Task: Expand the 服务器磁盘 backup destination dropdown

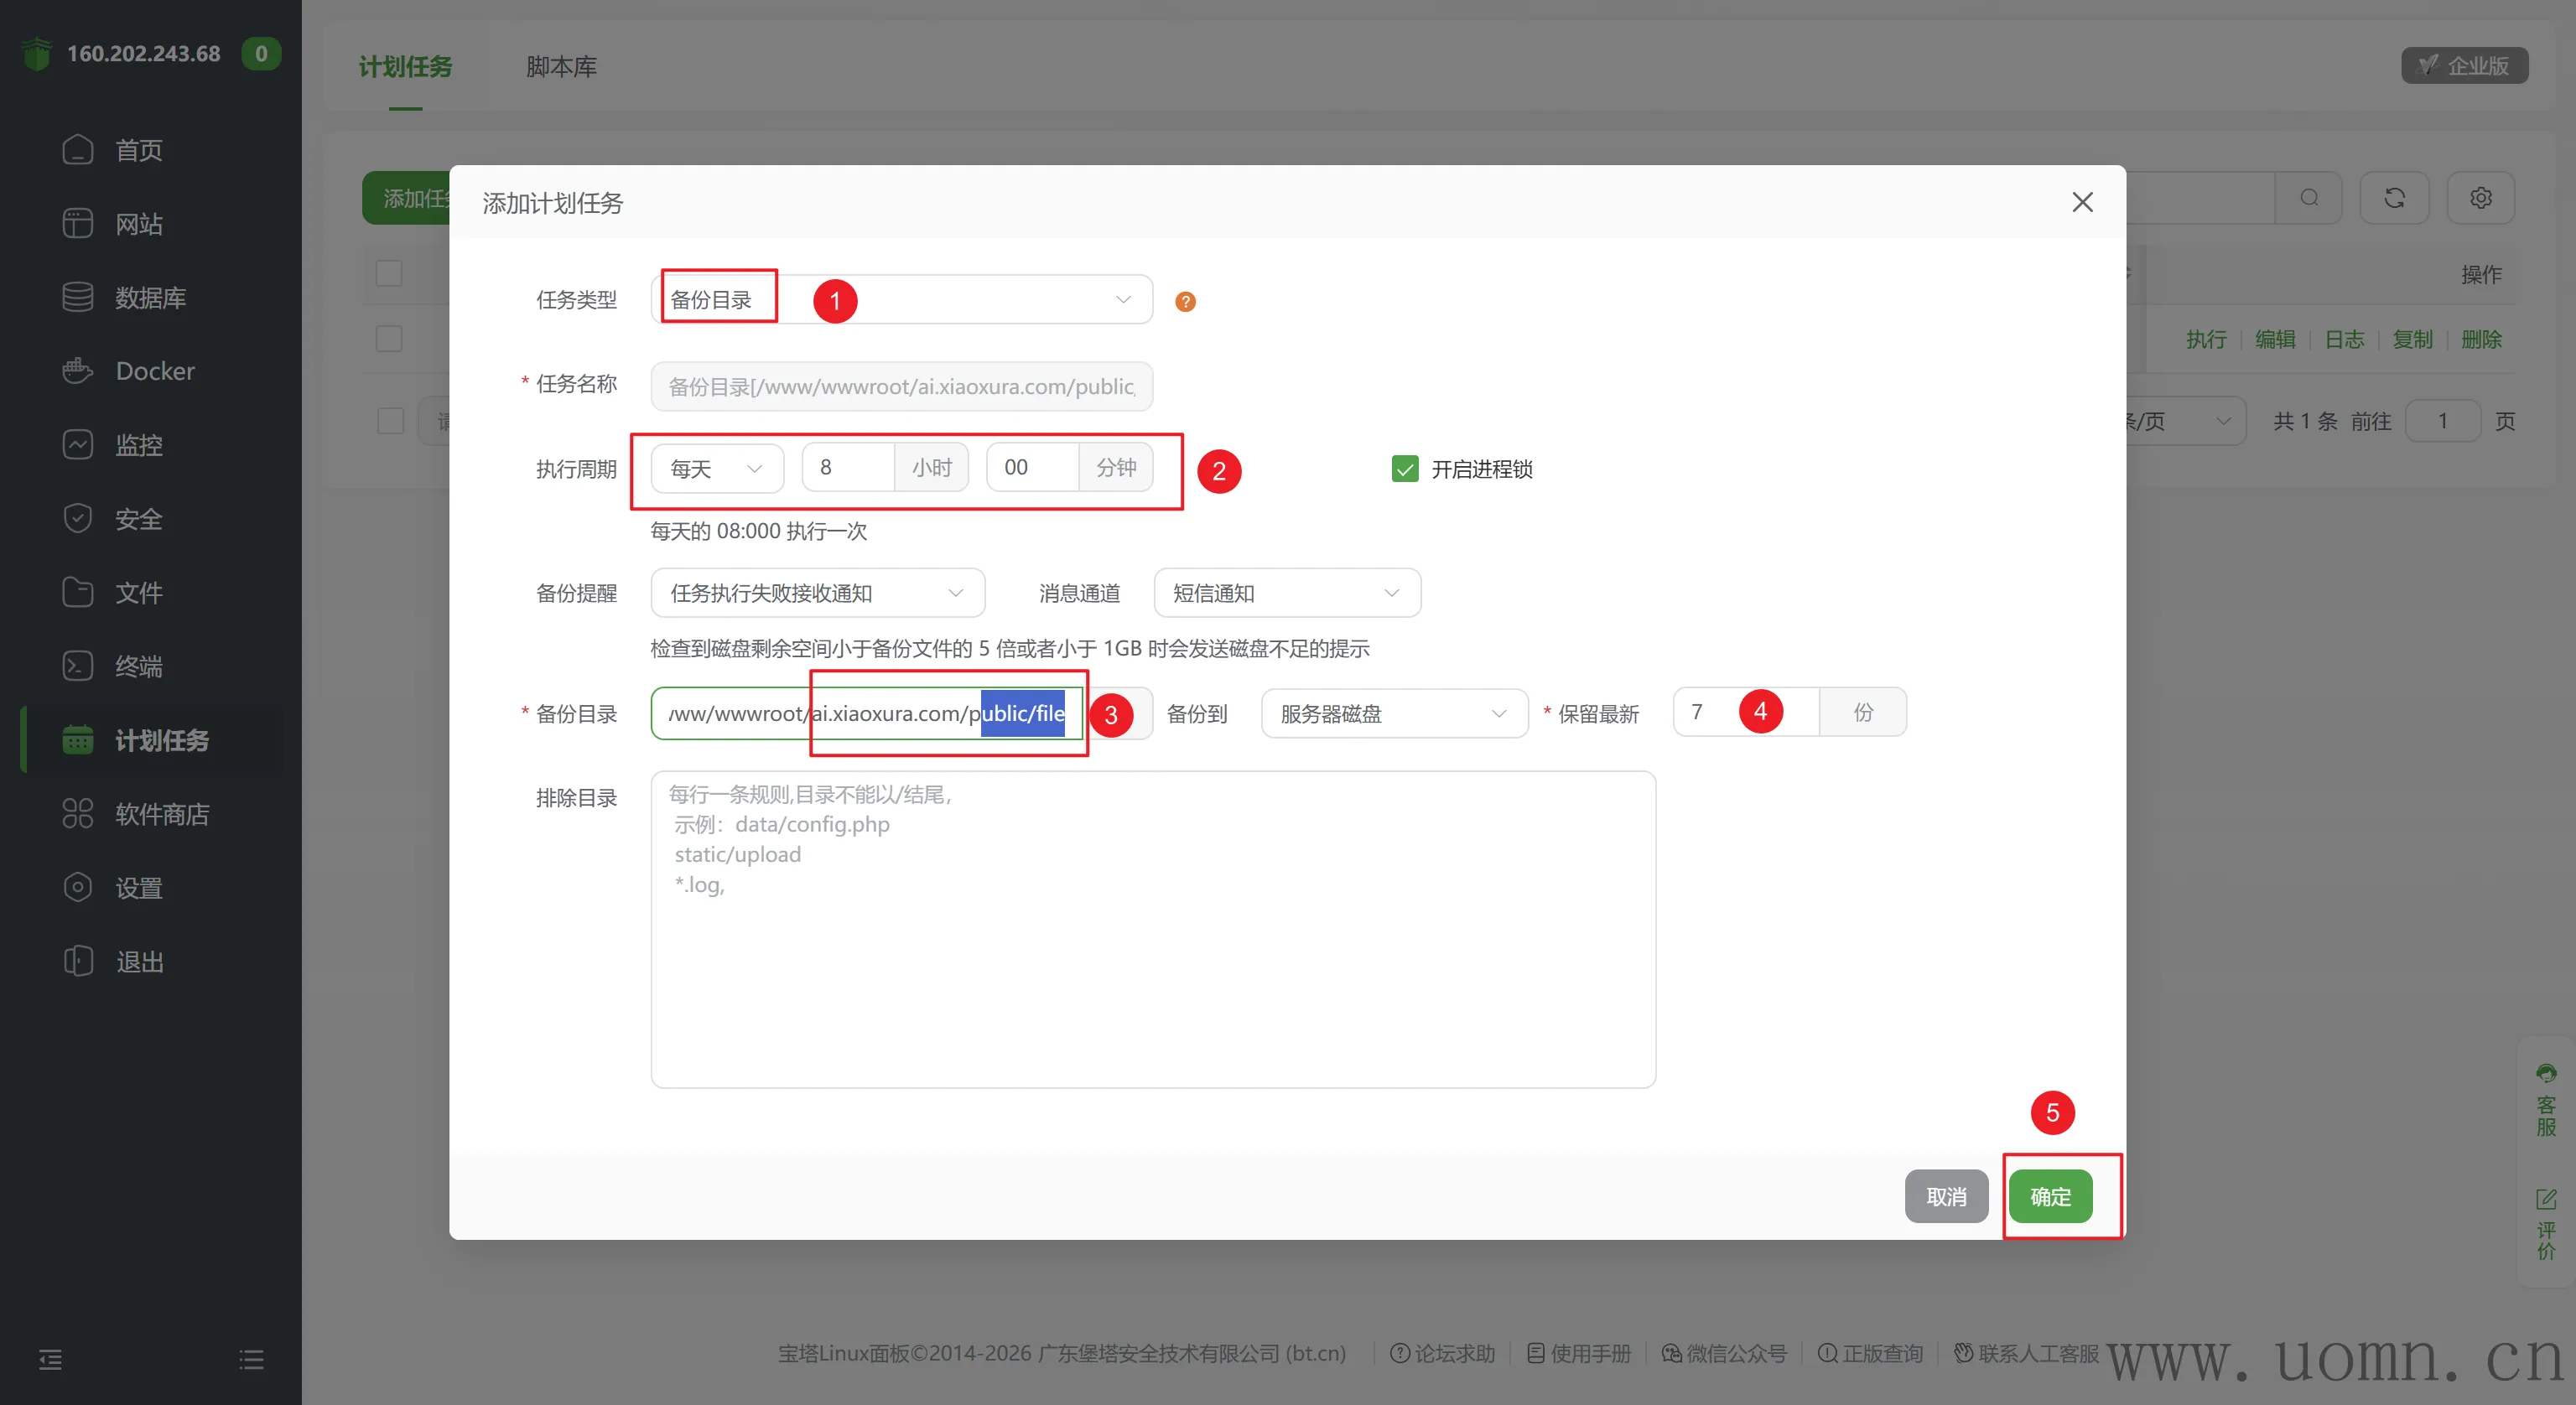Action: tap(1393, 713)
